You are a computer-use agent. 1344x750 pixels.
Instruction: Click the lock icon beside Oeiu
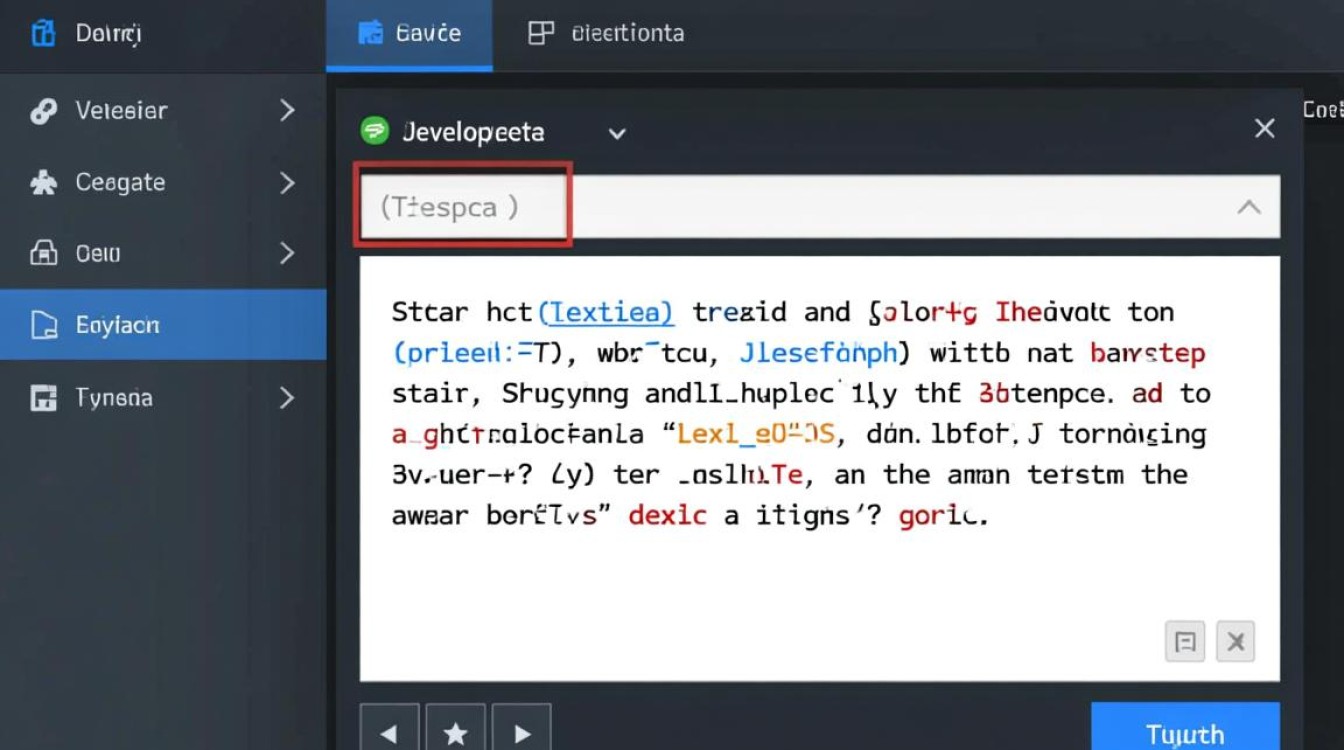coord(43,254)
